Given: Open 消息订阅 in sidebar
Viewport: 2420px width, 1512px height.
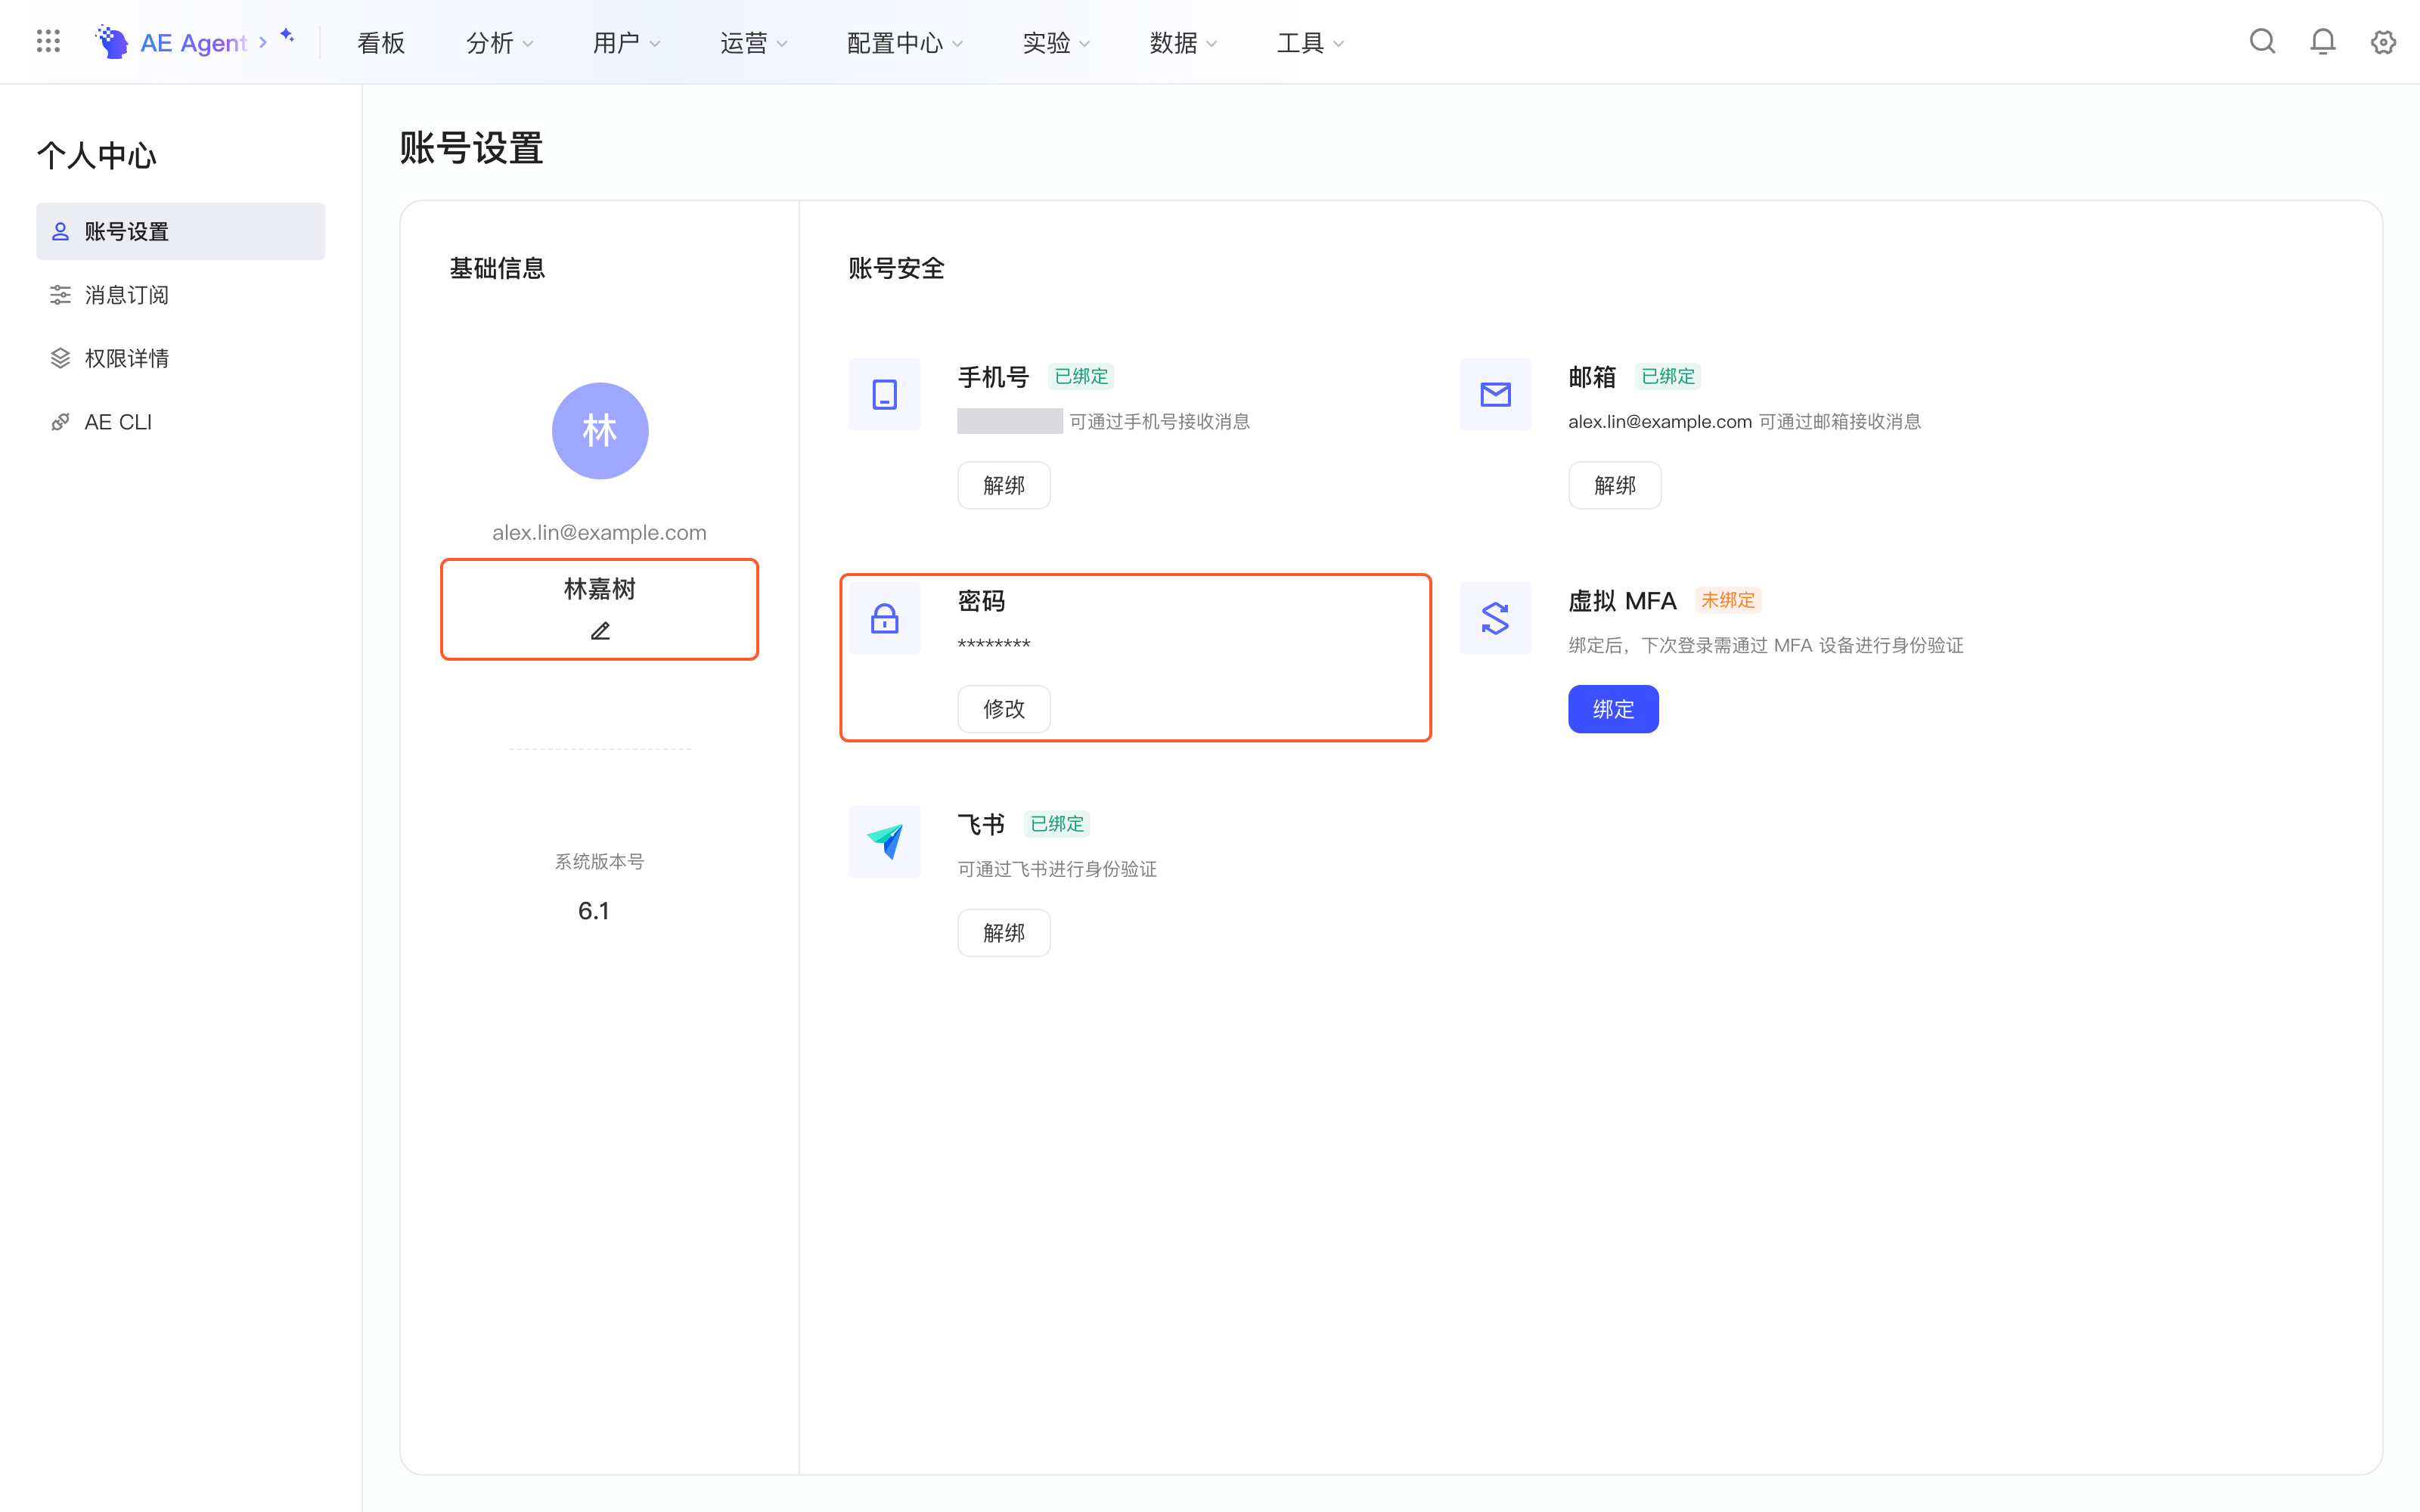Looking at the screenshot, I should point(180,295).
